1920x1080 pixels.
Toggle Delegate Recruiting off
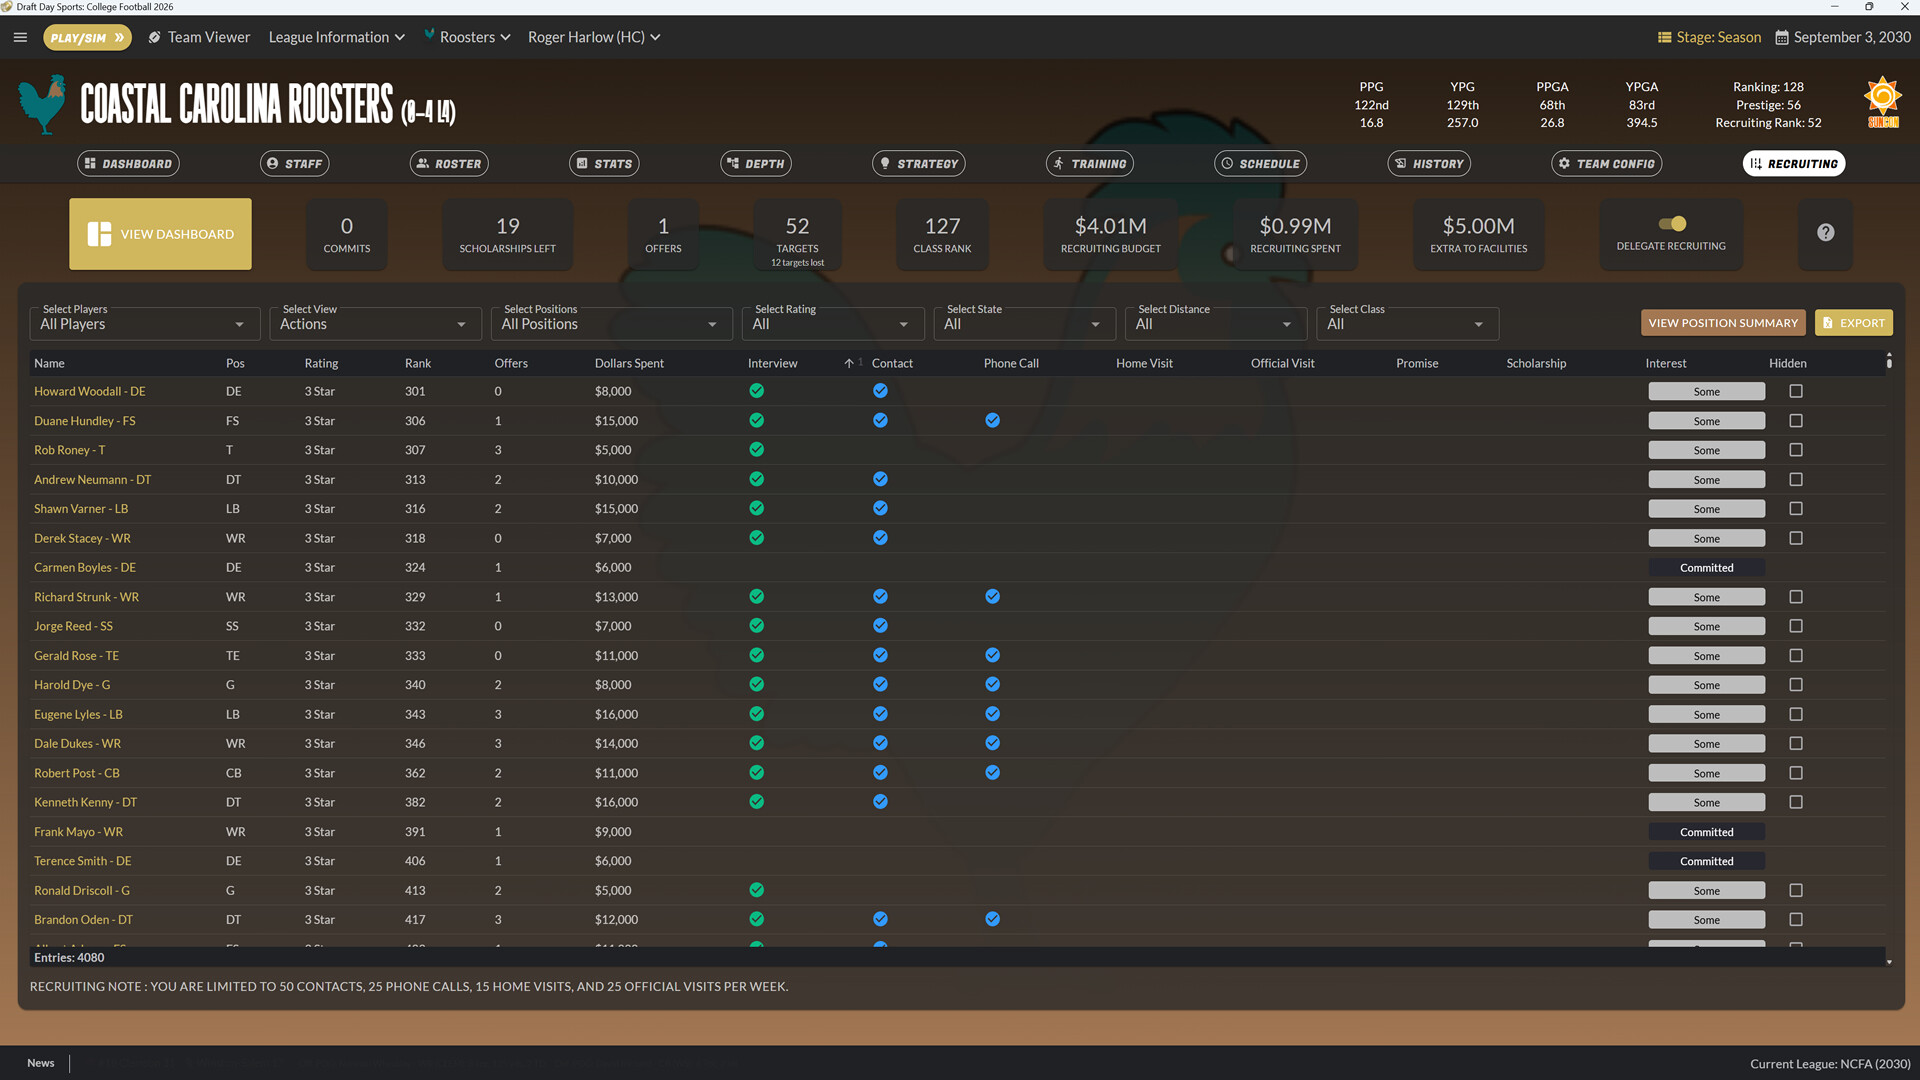pos(1671,224)
